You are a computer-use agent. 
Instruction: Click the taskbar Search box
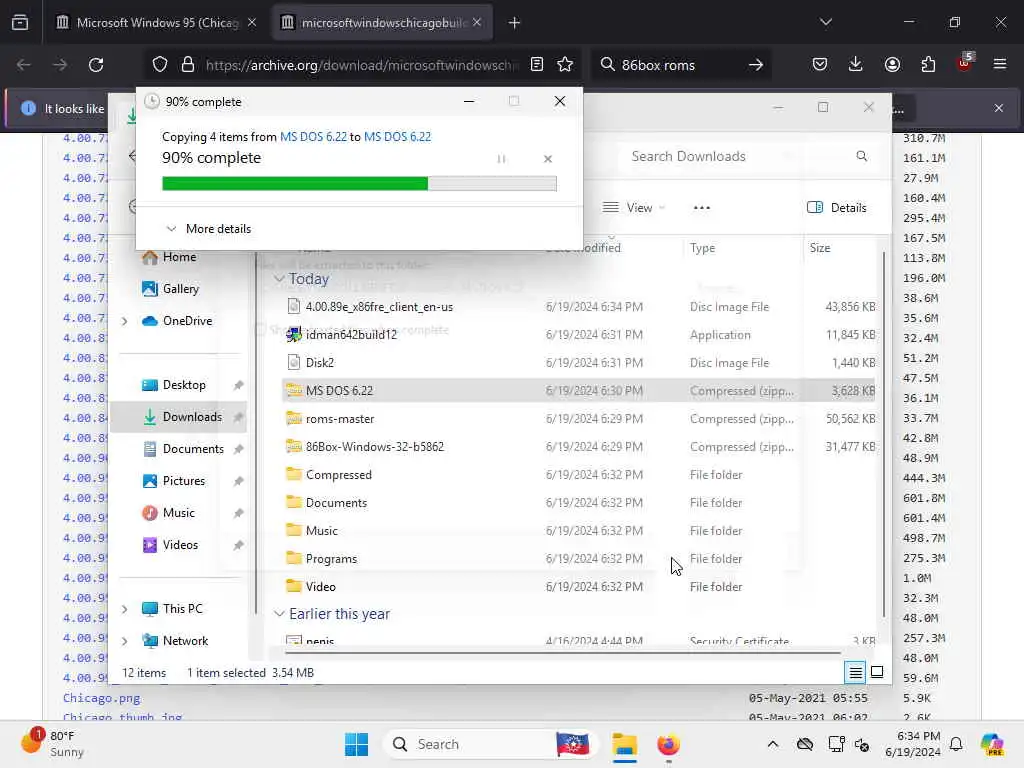490,744
